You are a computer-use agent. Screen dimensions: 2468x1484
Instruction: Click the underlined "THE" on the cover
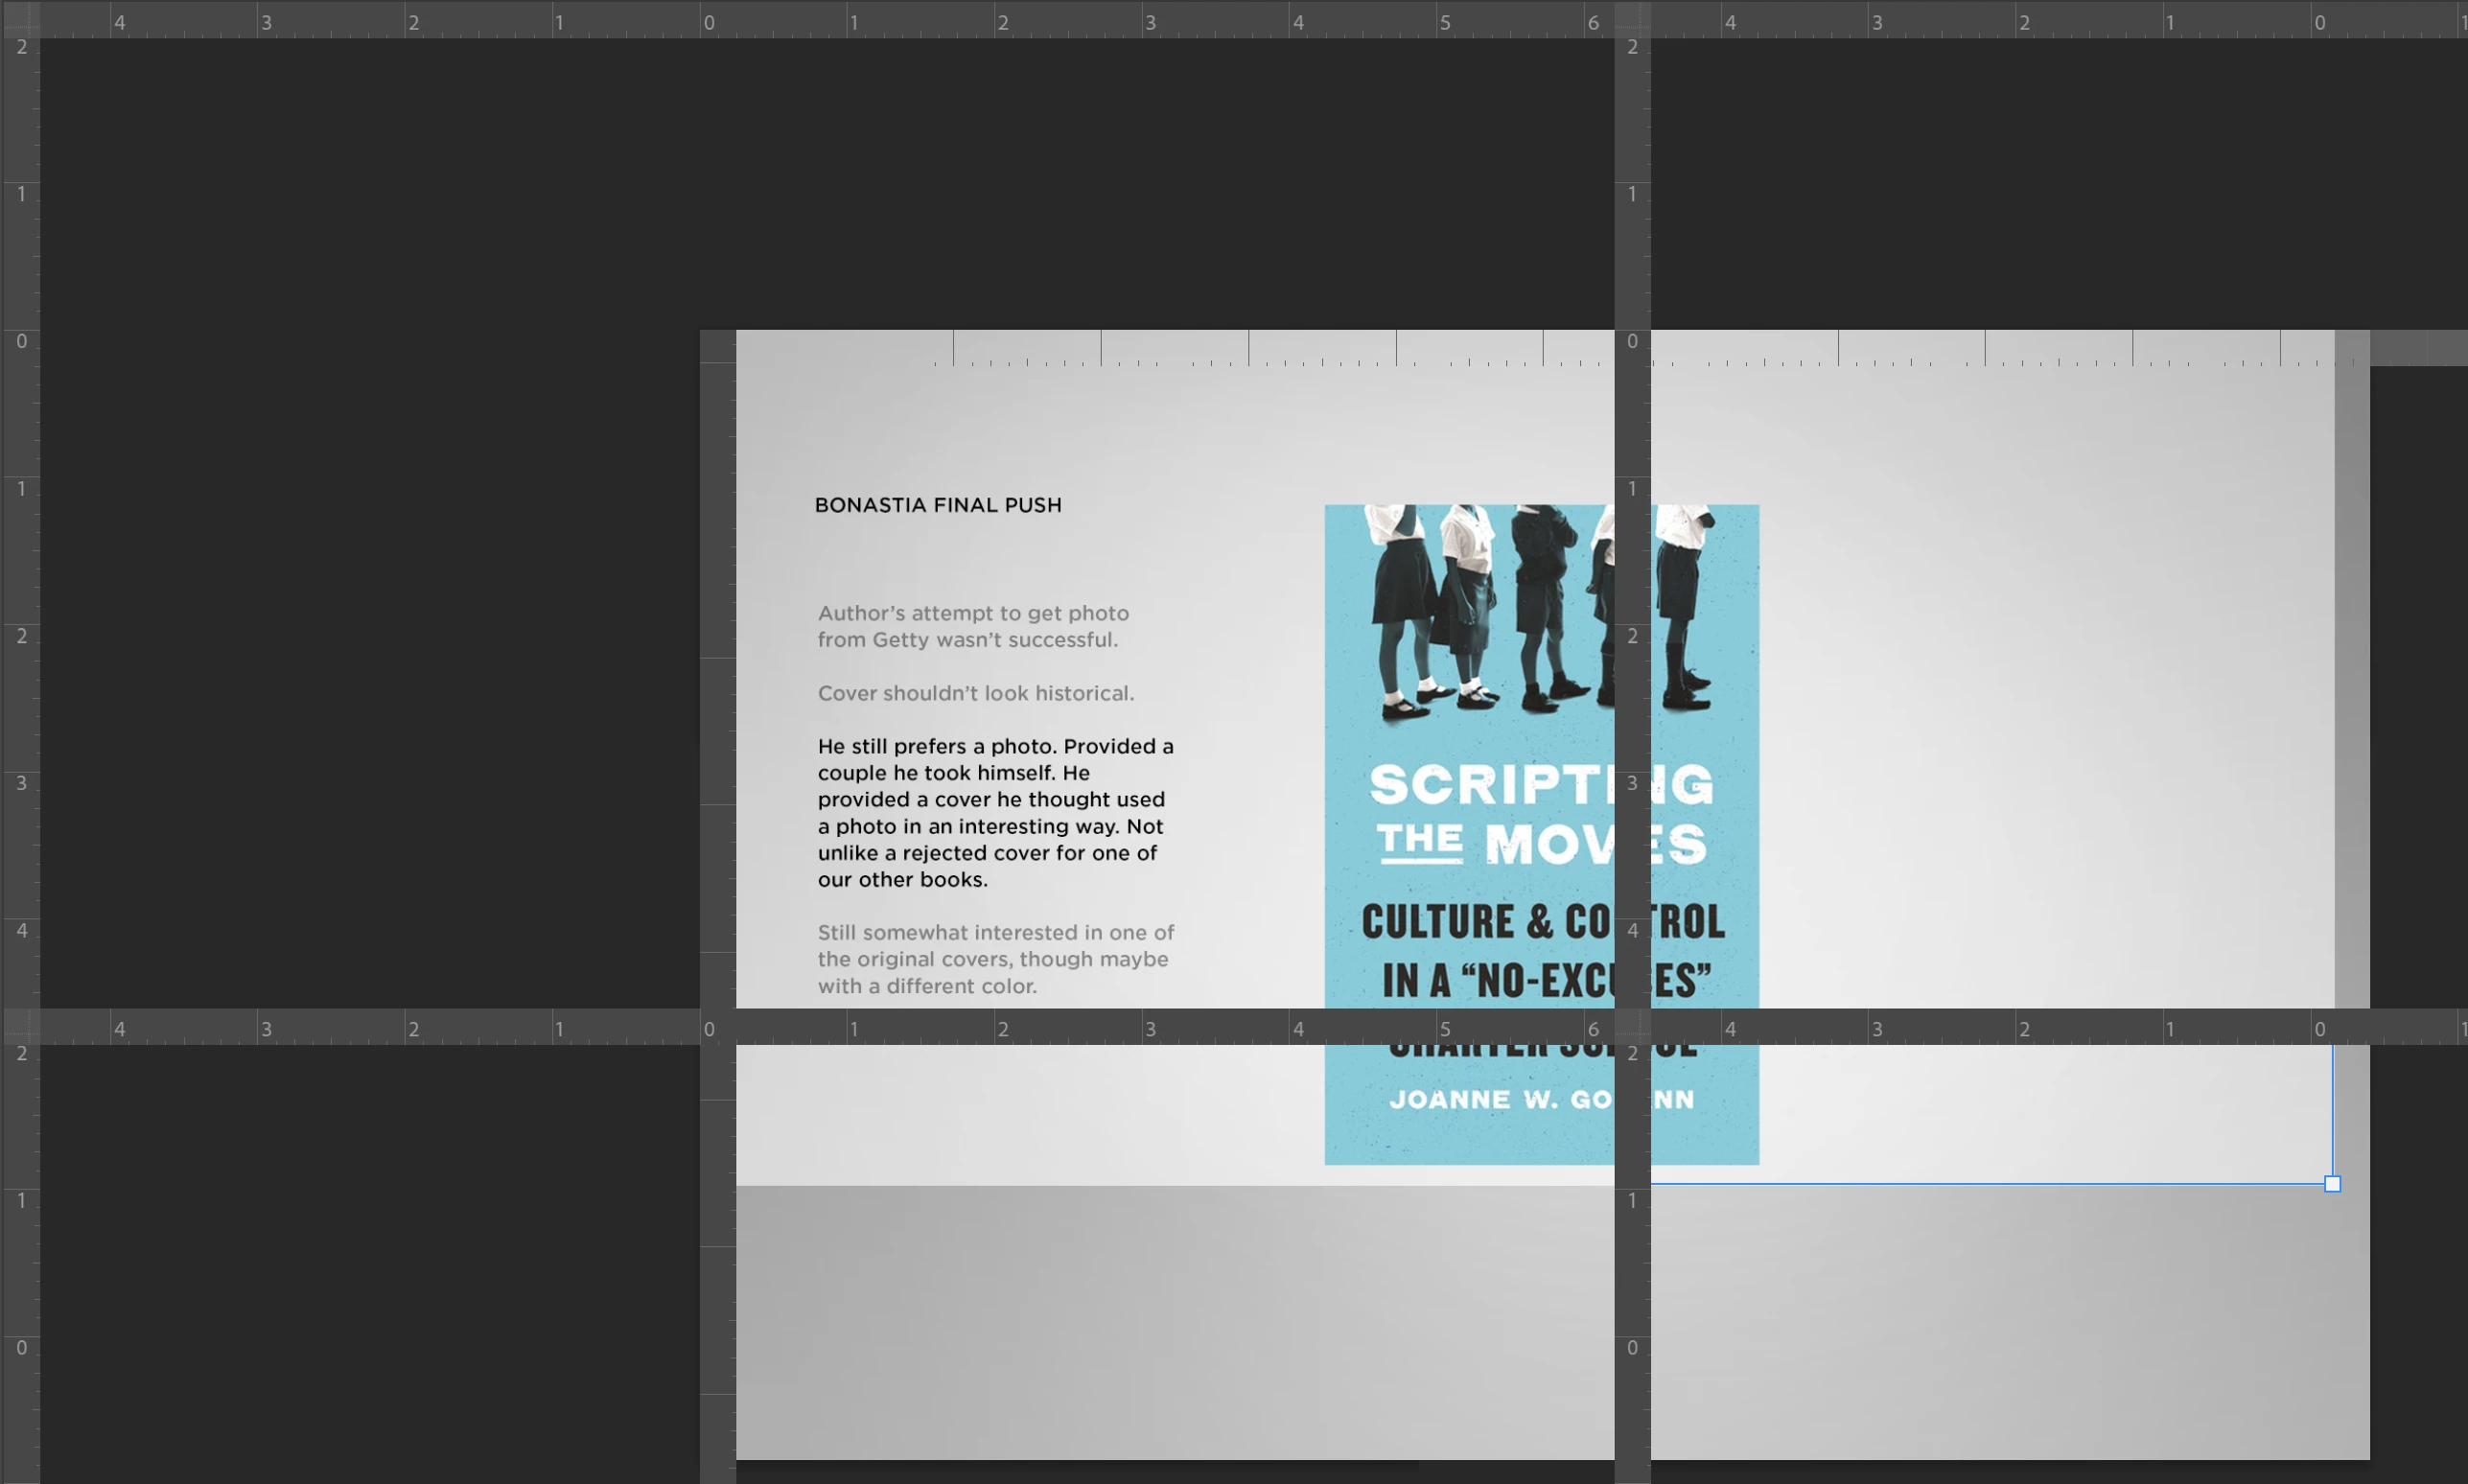pyautogui.click(x=1419, y=840)
